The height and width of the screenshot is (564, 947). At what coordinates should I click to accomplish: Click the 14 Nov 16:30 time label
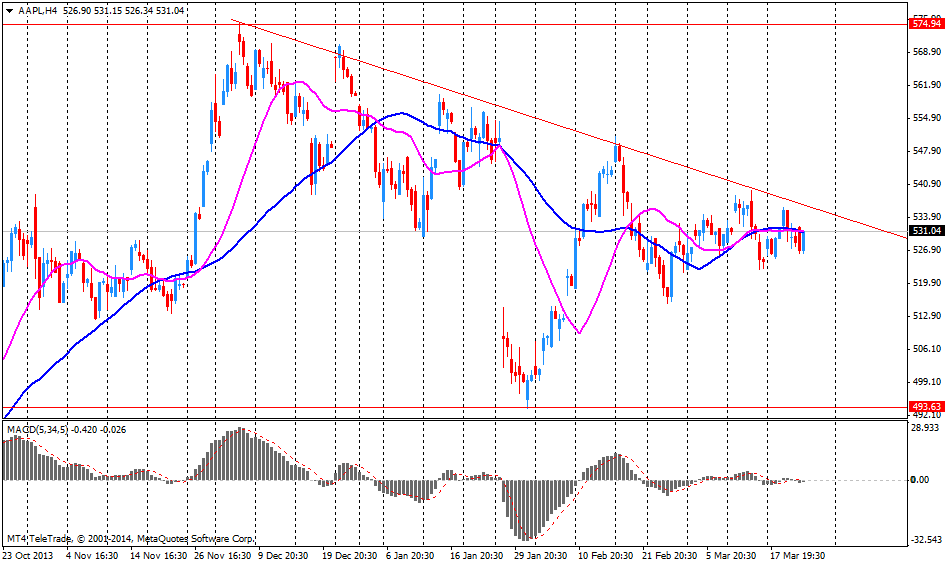click(157, 555)
